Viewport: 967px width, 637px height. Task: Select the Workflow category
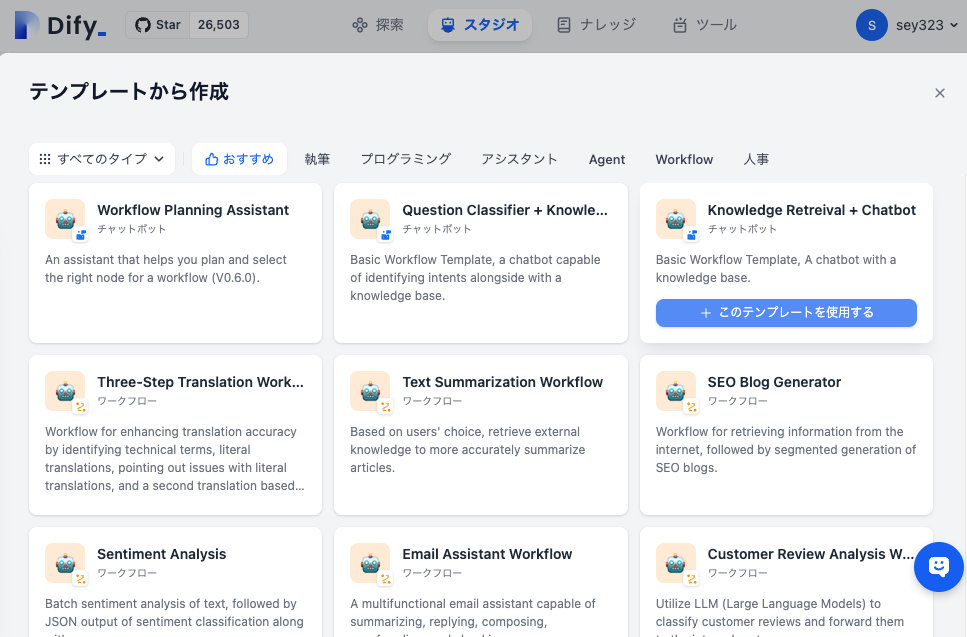[684, 159]
